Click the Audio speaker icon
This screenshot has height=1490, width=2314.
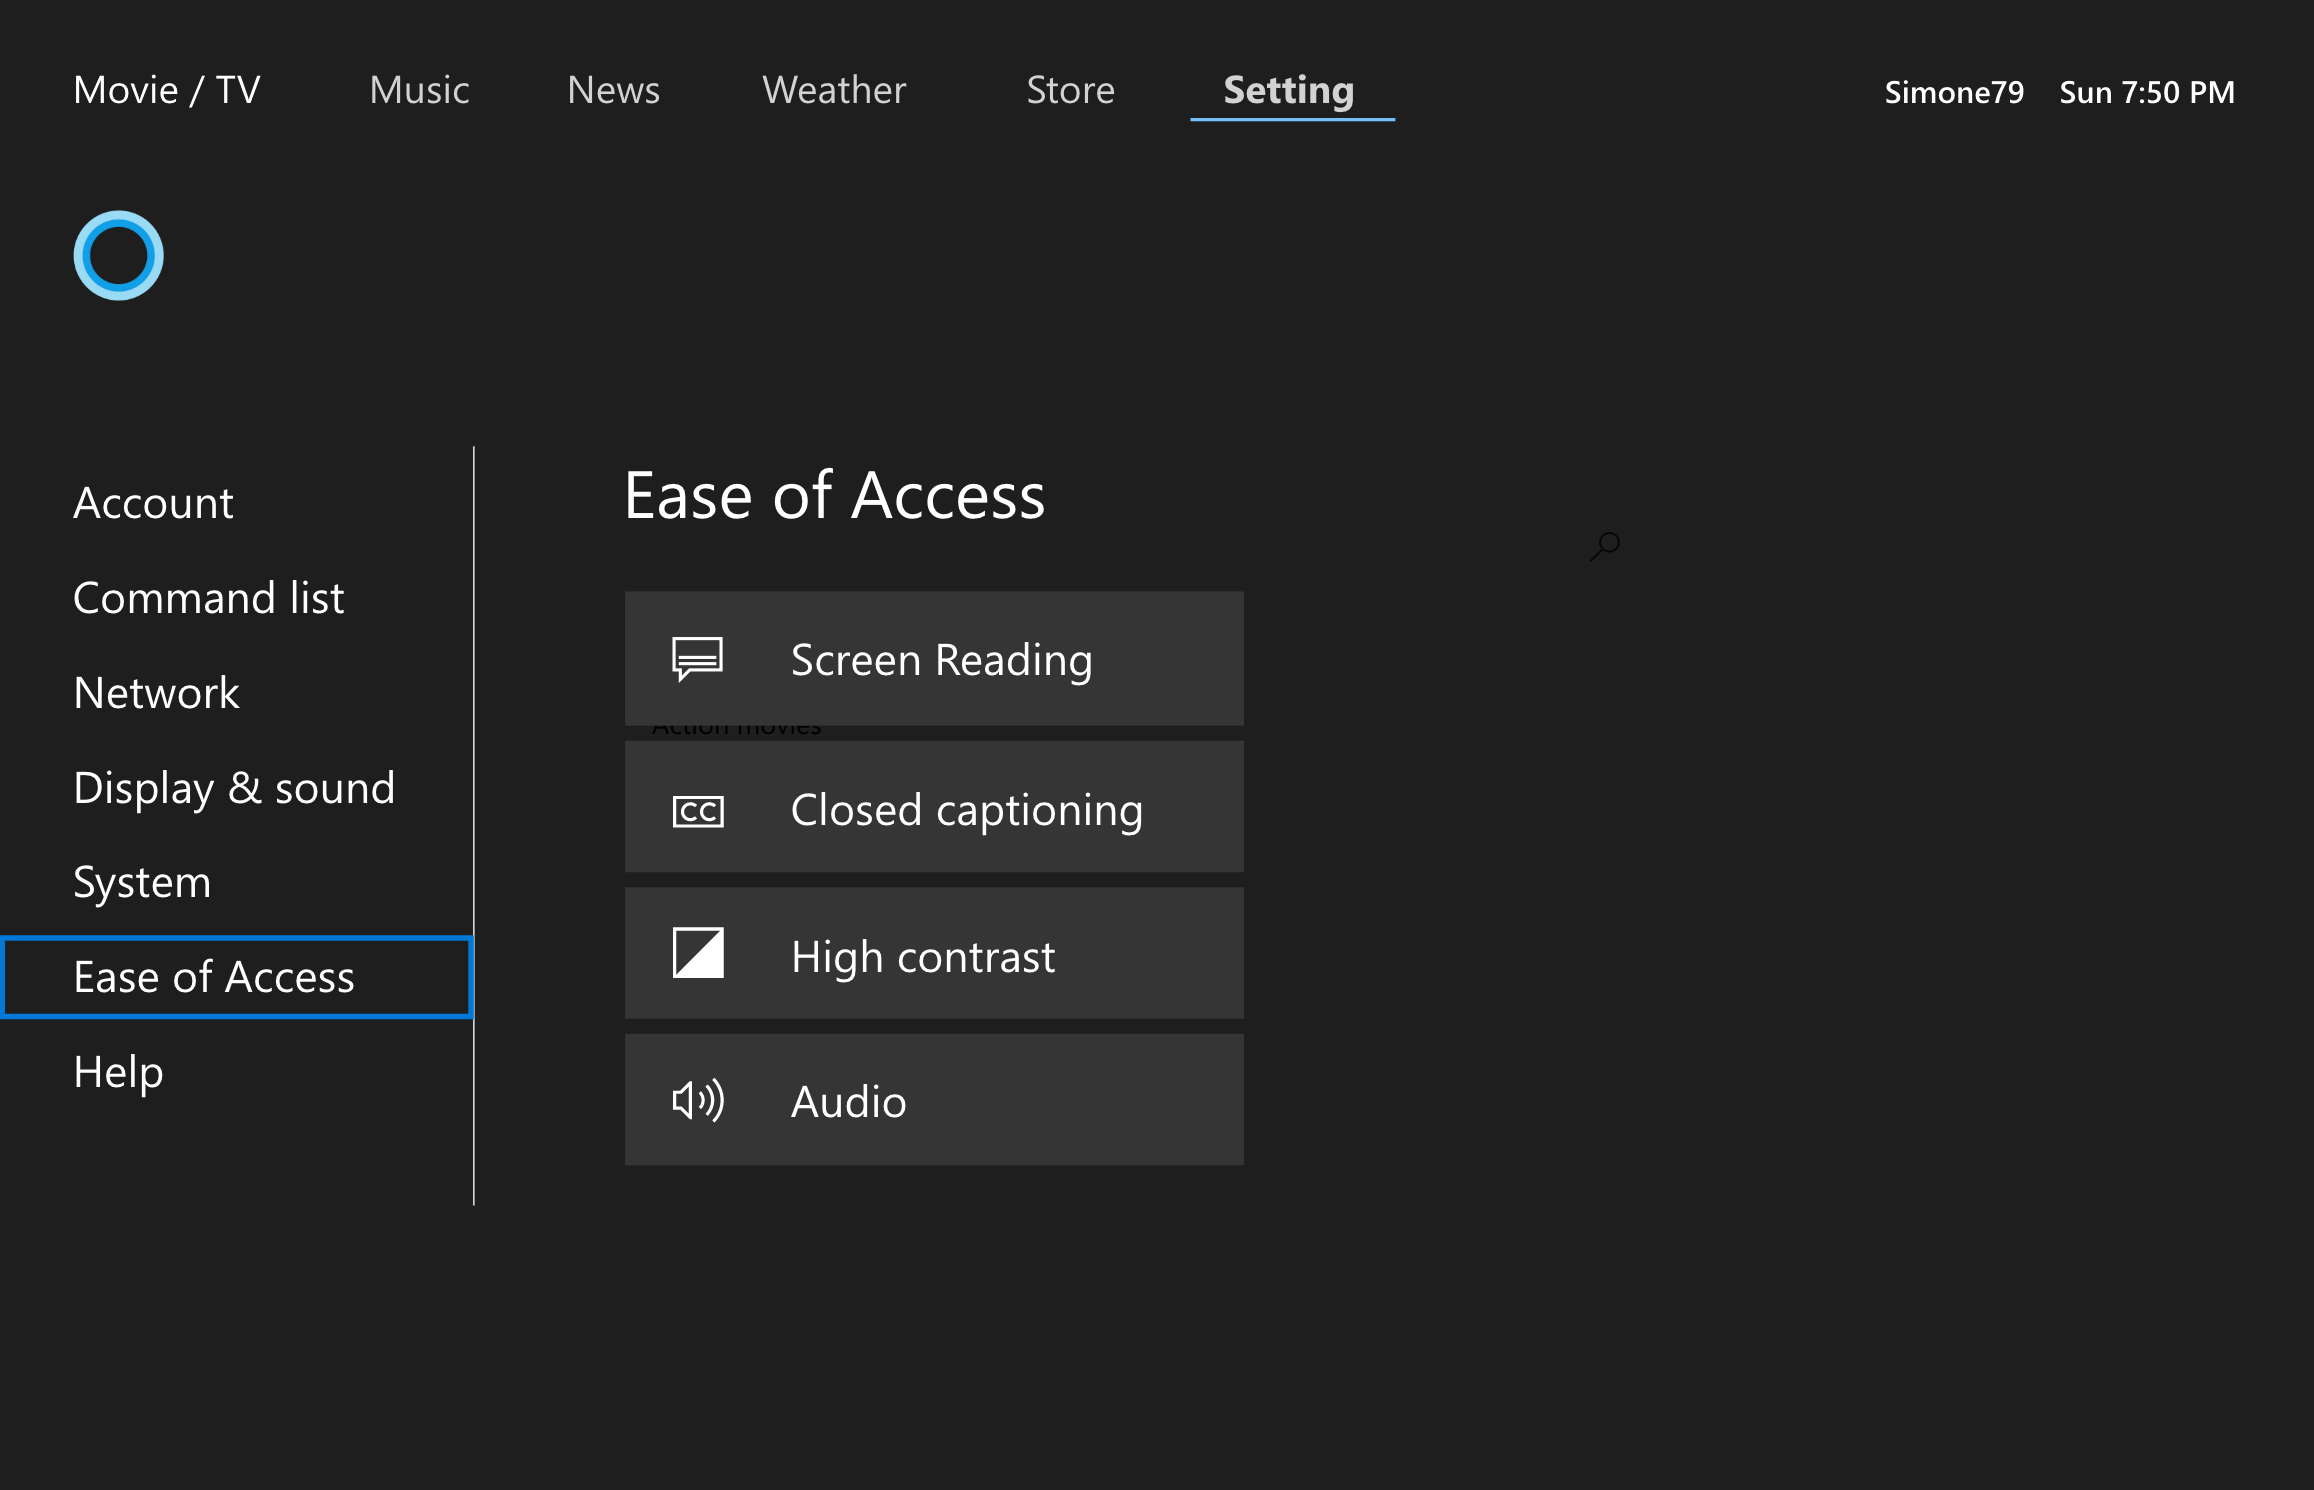pos(697,1100)
